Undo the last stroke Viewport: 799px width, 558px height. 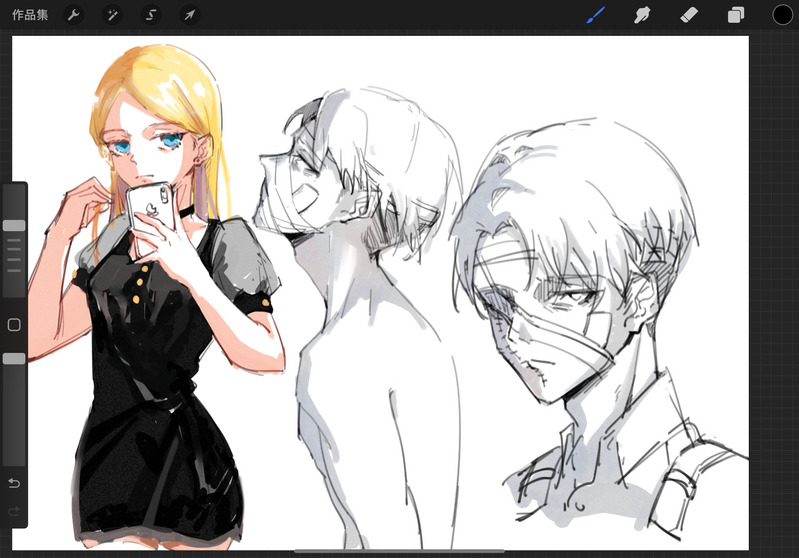(x=14, y=483)
